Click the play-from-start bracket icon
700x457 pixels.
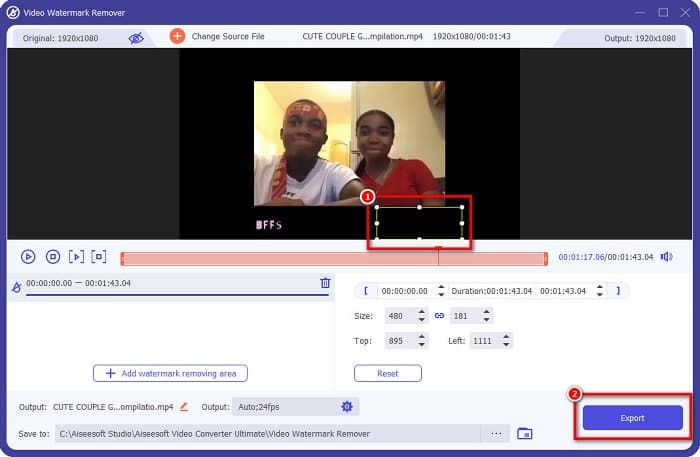[x=76, y=257]
